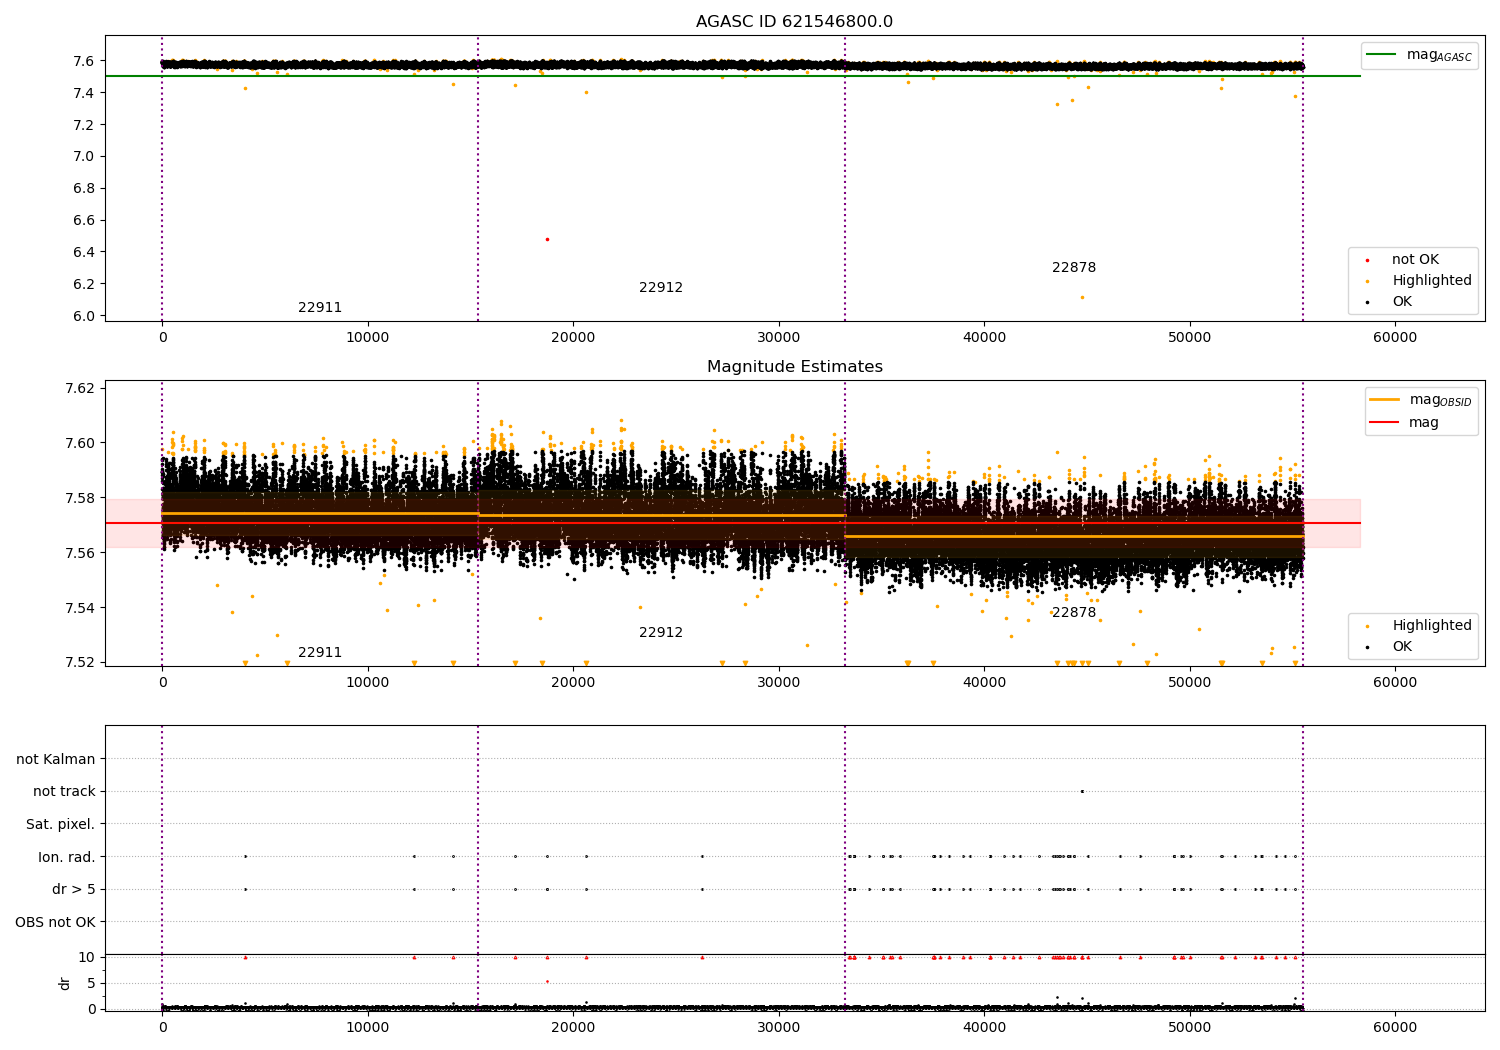1500x1050 pixels.
Task: Click obsid label 22878 in the top plot
Action: tap(1074, 268)
